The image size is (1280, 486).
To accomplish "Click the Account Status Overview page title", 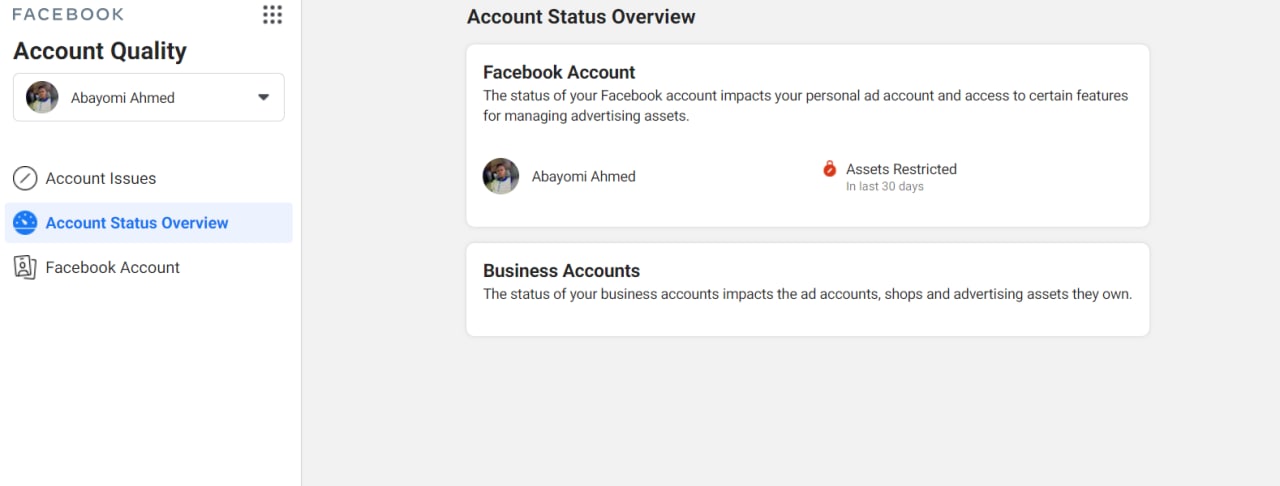I will pyautogui.click(x=581, y=17).
